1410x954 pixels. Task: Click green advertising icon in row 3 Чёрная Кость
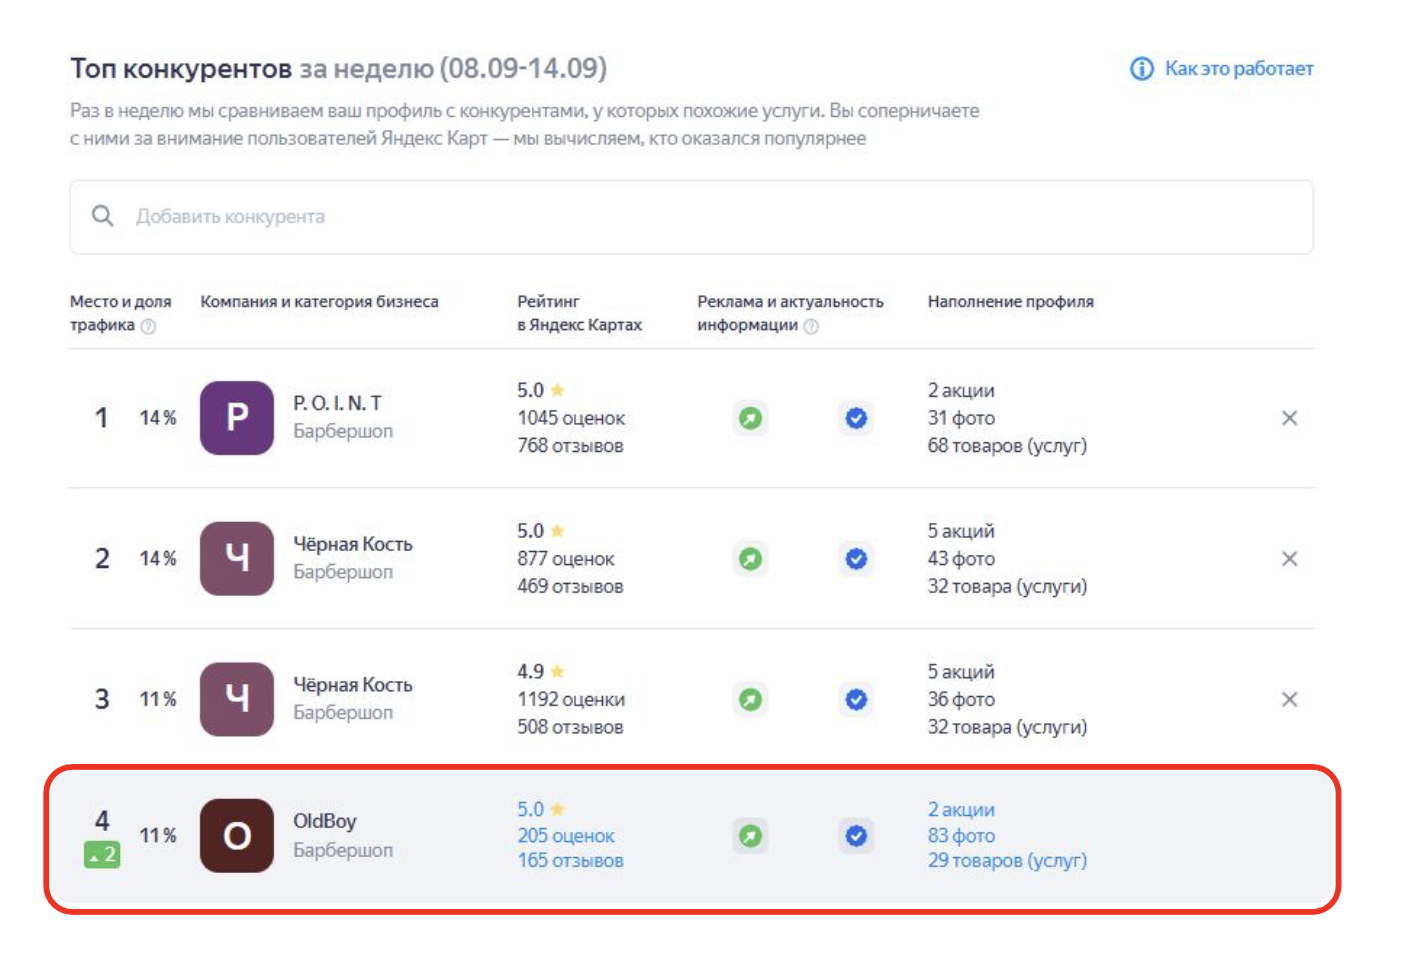pos(750,699)
